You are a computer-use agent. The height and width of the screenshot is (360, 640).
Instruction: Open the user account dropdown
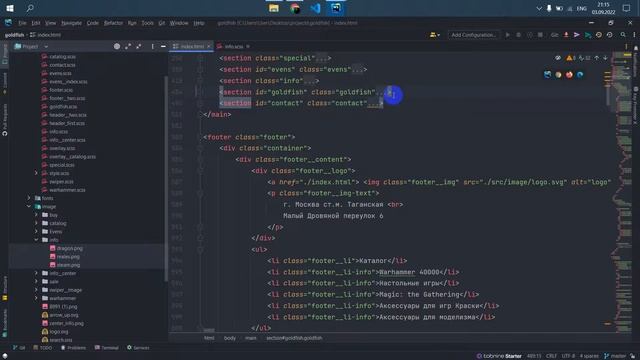[435, 35]
